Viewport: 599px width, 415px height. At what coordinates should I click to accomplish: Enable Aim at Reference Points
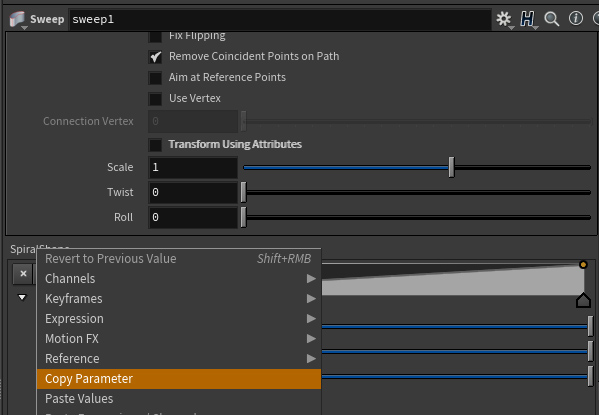coord(155,78)
